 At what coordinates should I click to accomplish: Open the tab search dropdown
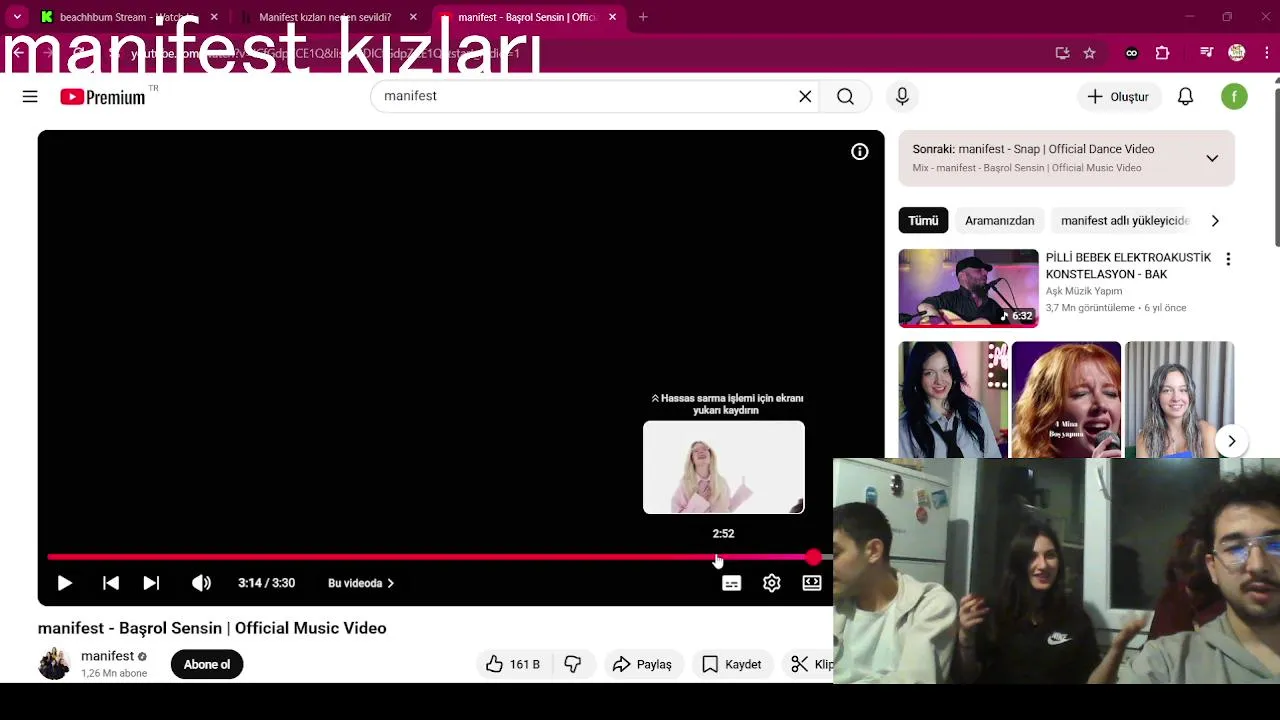(17, 17)
